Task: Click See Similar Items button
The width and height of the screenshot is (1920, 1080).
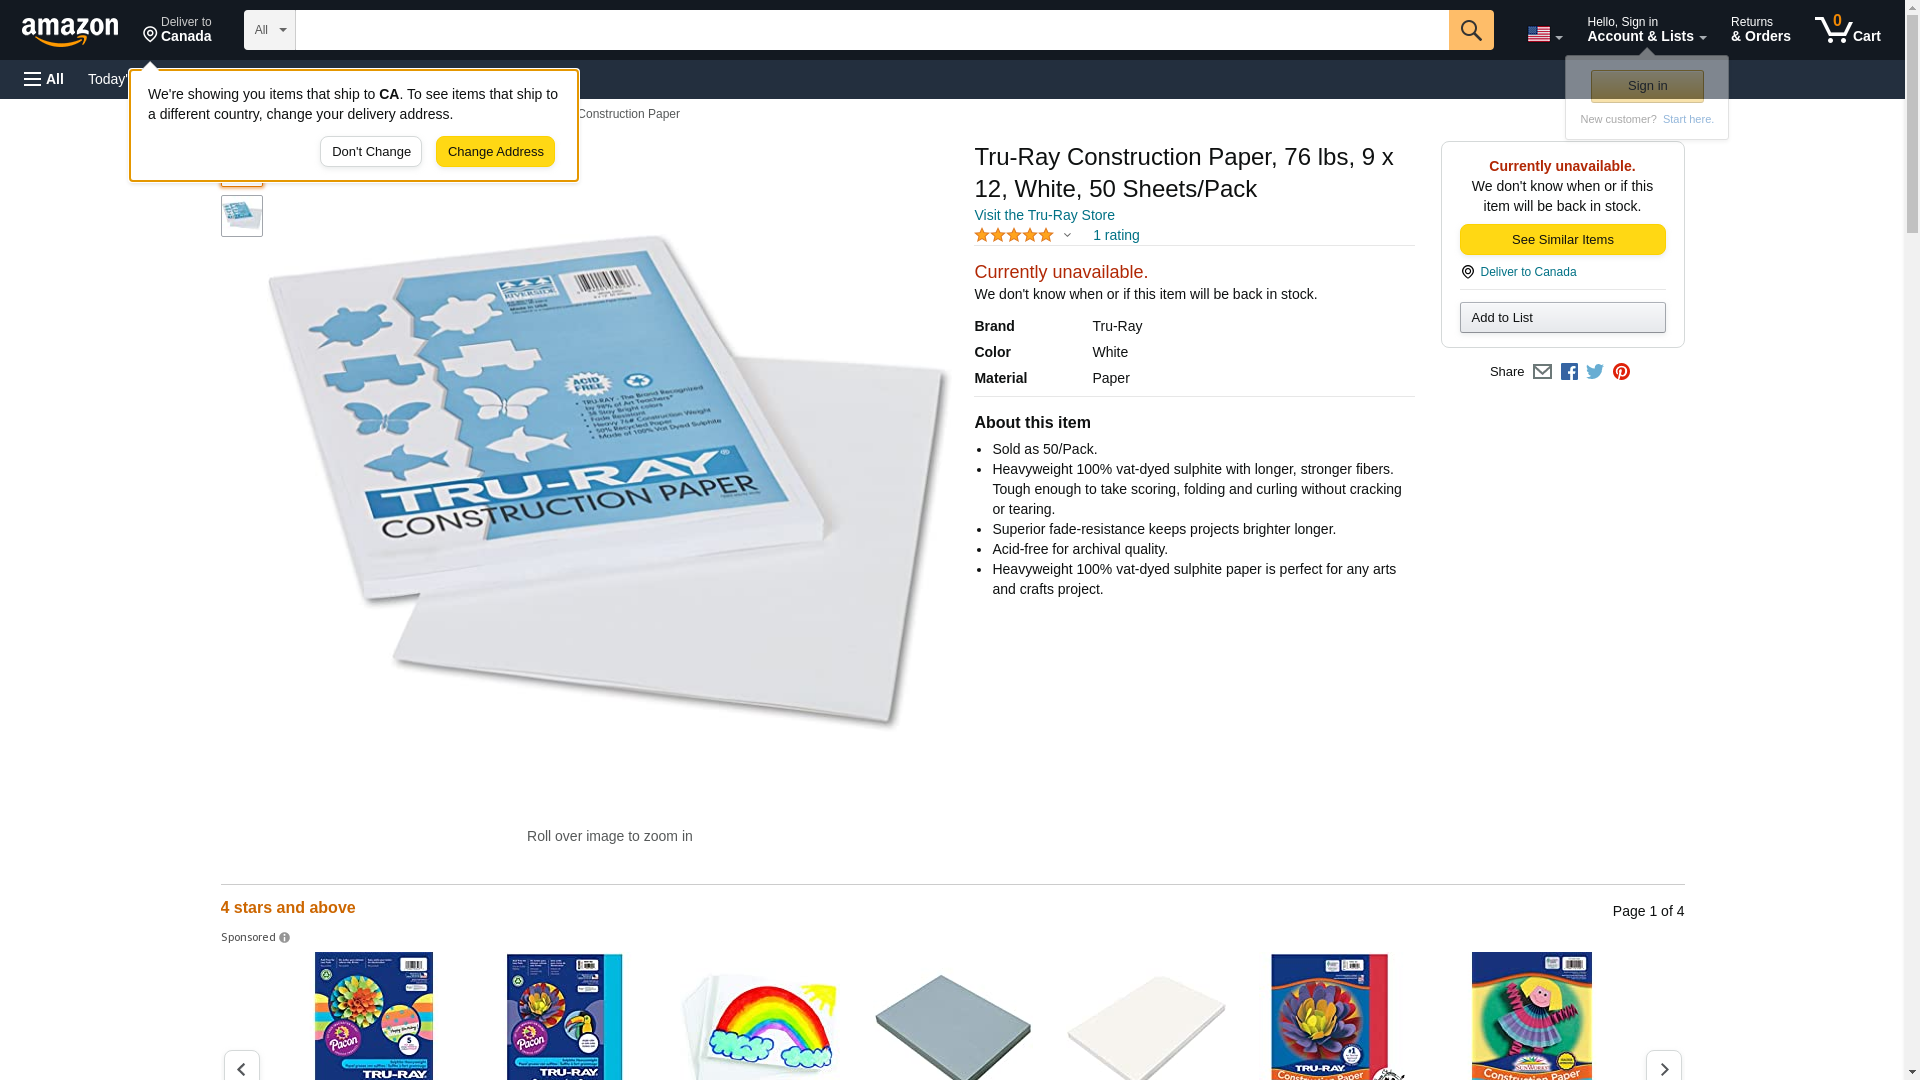Action: click(1562, 240)
